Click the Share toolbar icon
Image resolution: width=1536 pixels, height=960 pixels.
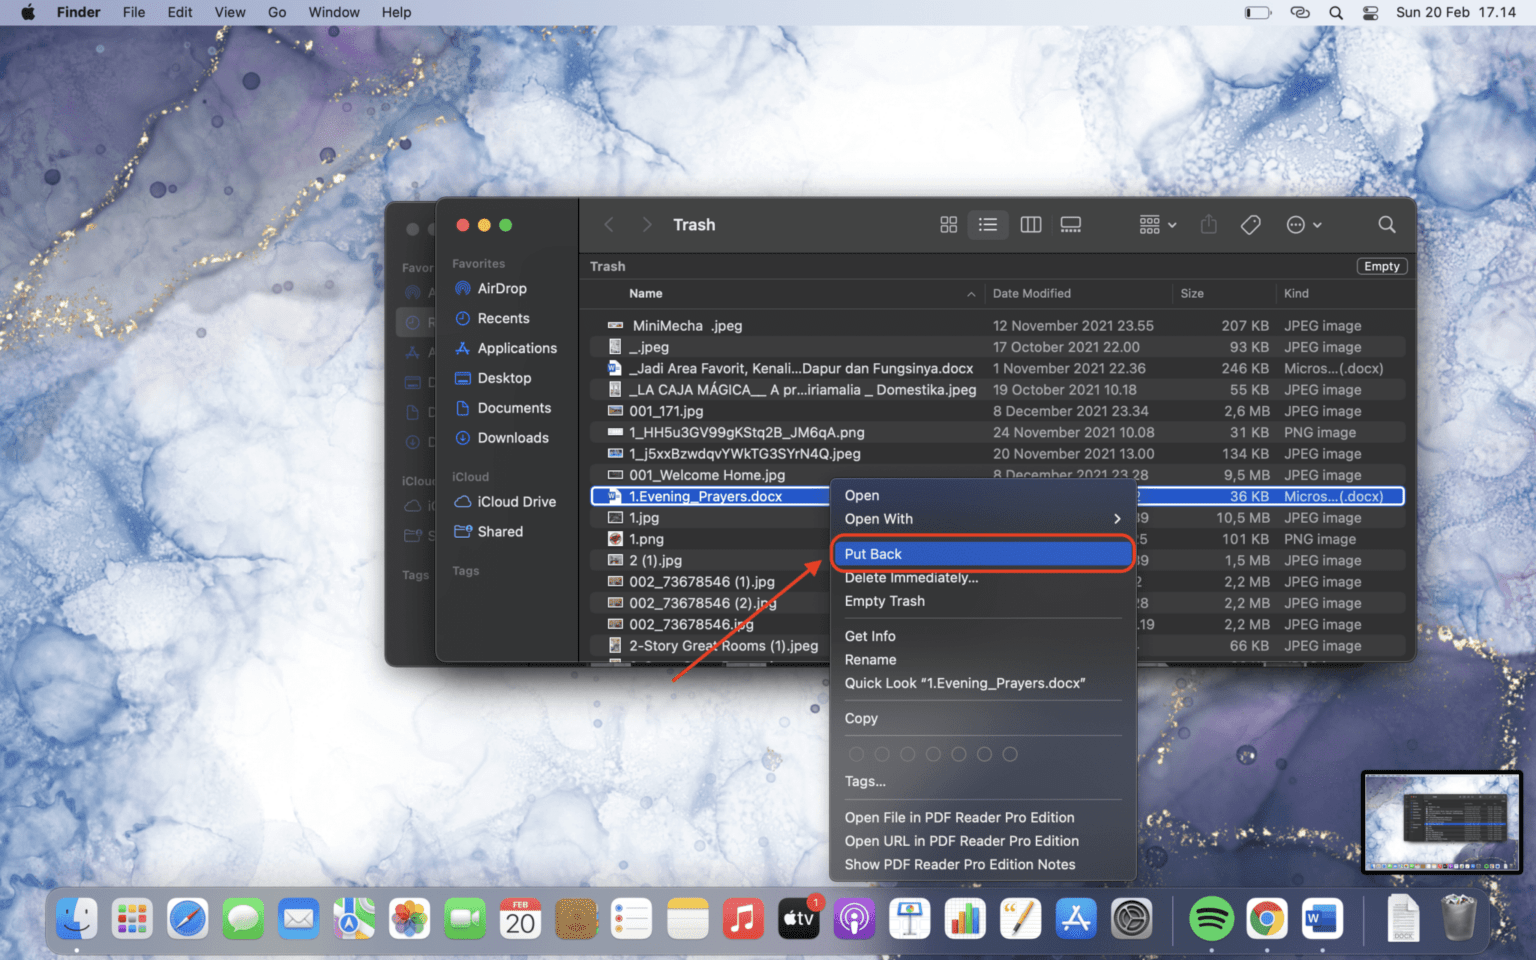1209,225
